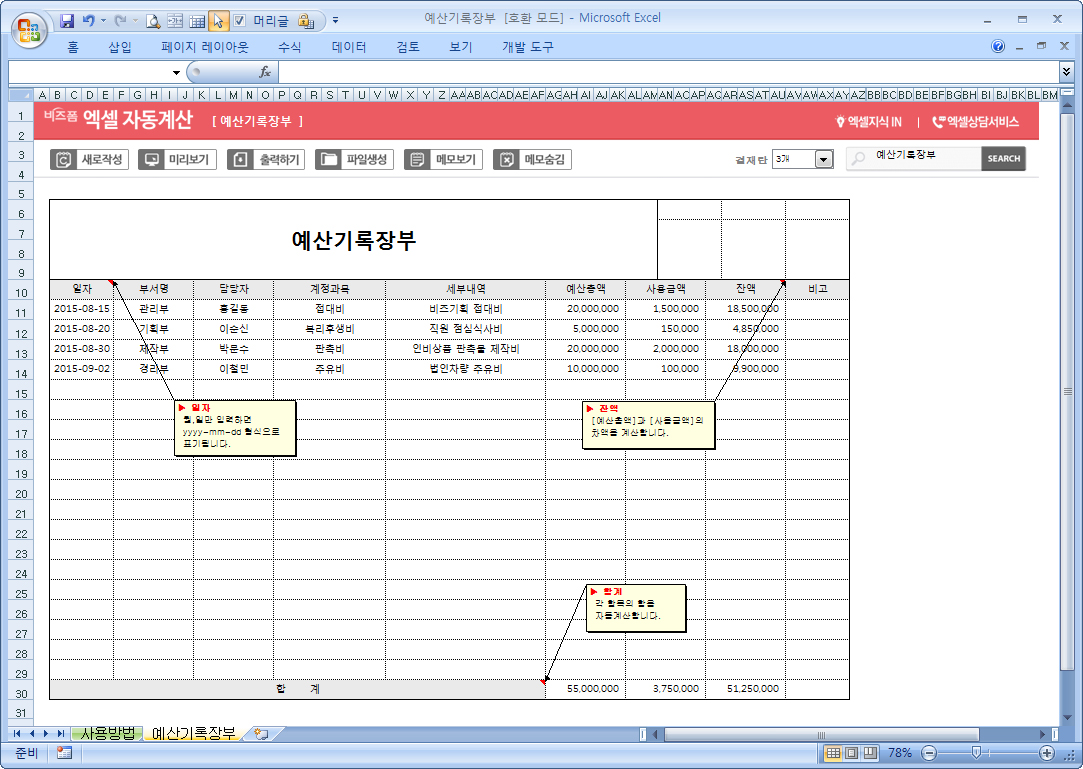Zoom in with the plus button

pos(1047,753)
